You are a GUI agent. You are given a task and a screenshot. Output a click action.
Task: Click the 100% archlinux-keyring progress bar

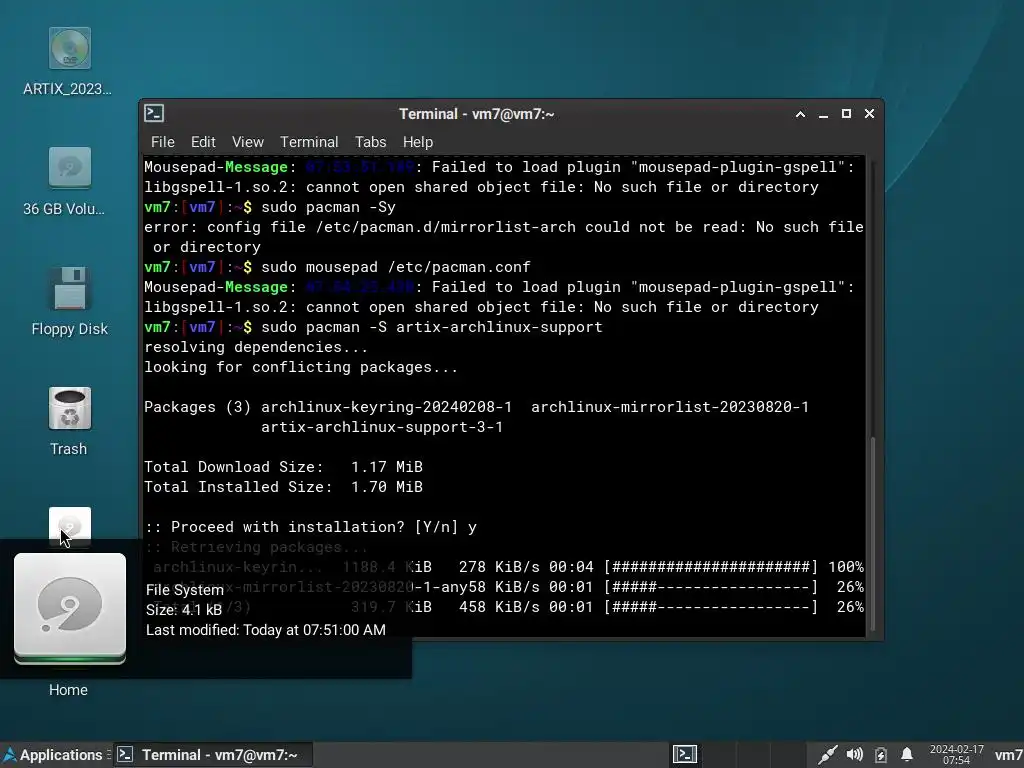711,567
